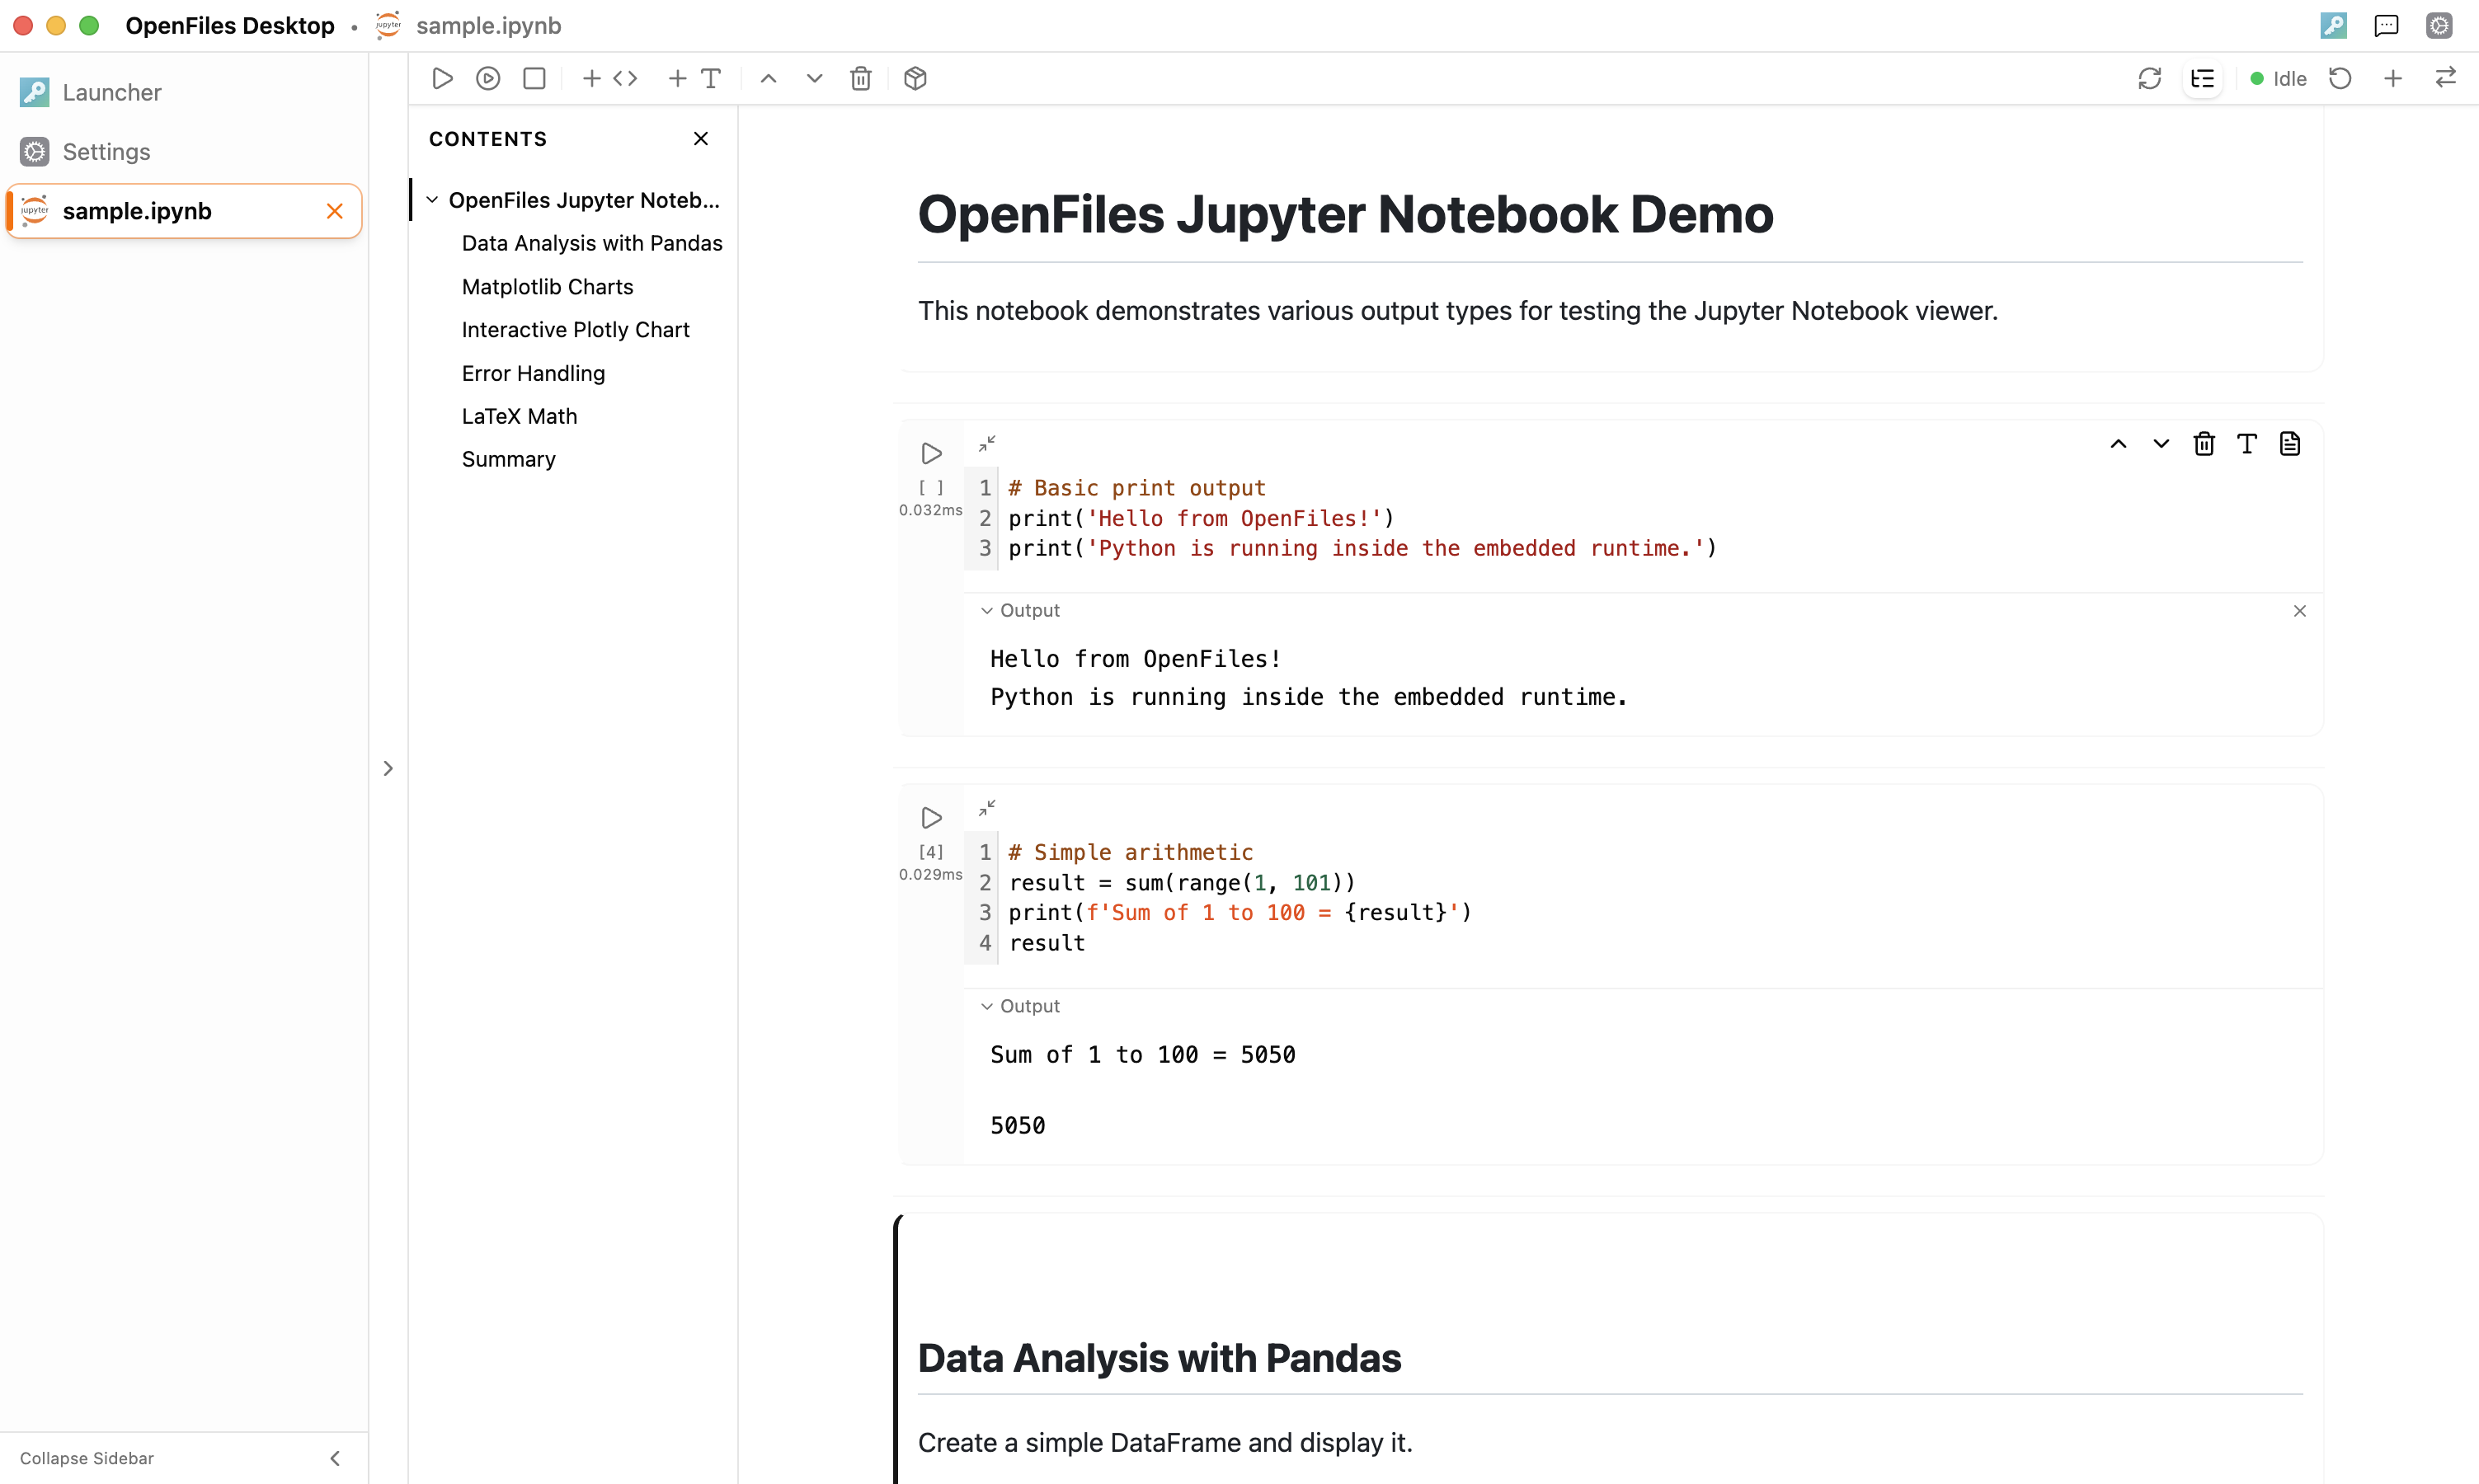
Task: Run the Basic print output cell
Action: (931, 453)
